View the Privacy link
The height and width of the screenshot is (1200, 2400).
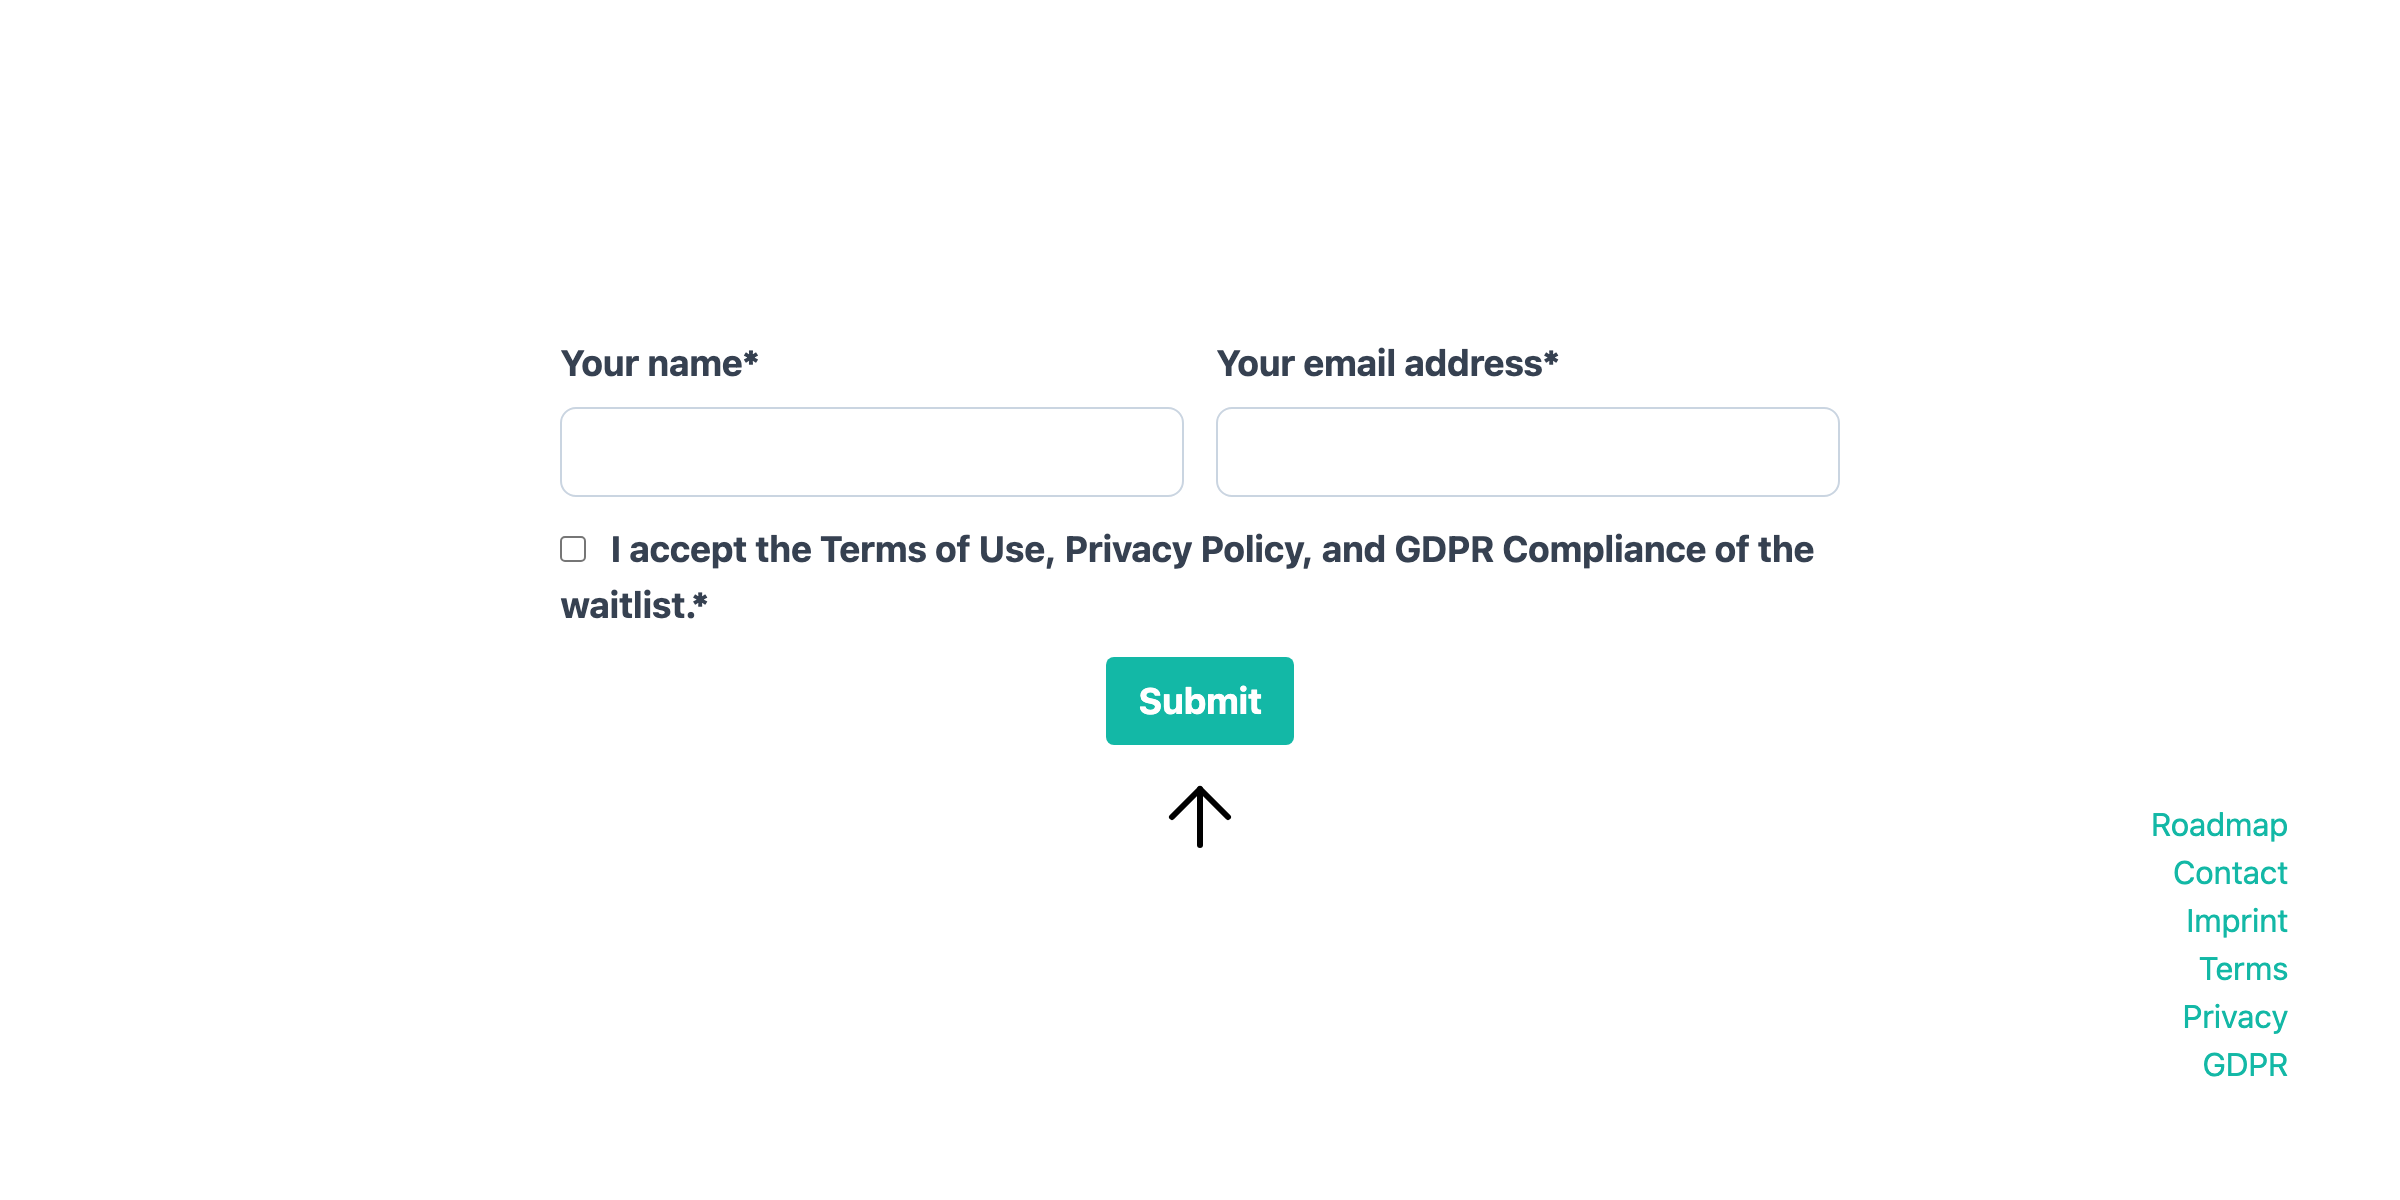2234,1017
